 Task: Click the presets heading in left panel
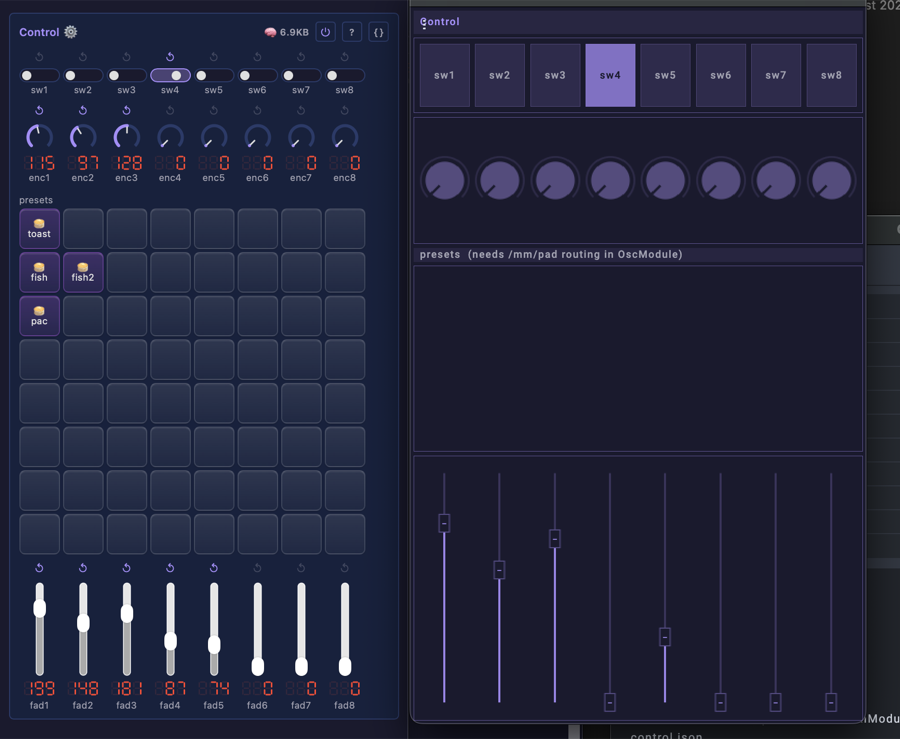[36, 200]
